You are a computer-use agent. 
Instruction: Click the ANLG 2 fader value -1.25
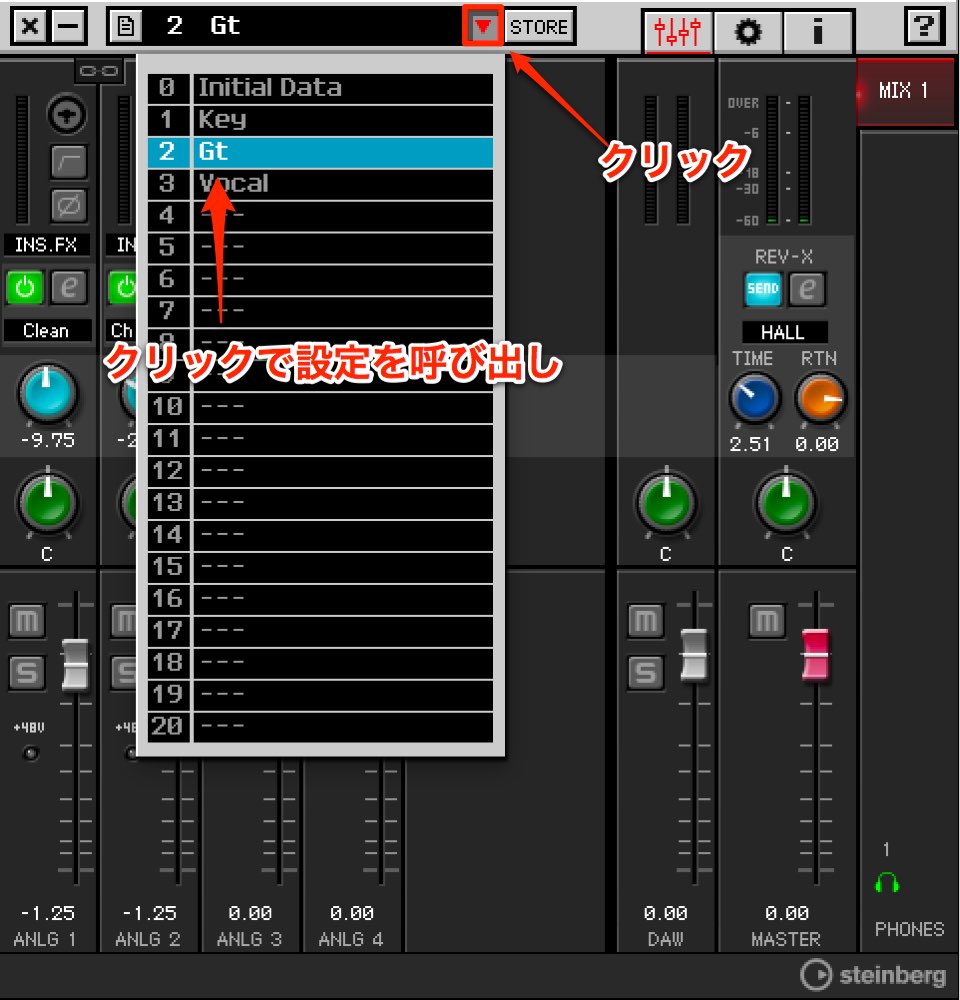(149, 913)
